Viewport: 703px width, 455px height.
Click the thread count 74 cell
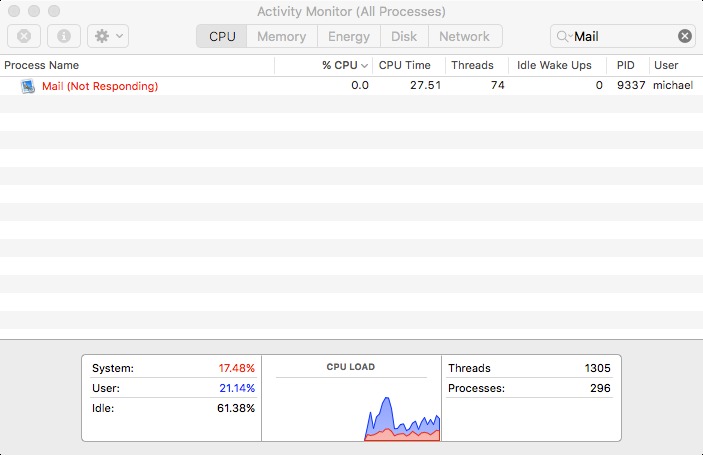tap(498, 85)
